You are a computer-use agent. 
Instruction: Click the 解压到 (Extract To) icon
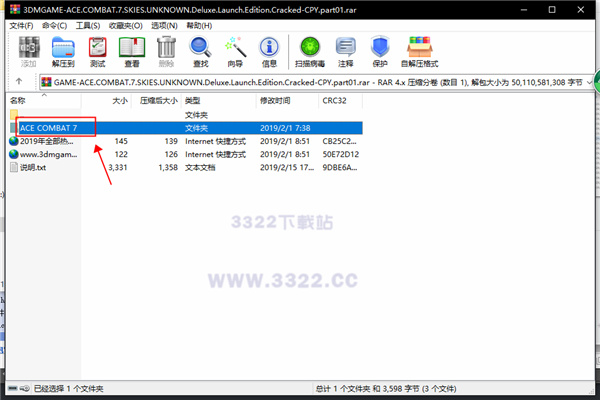(x=63, y=52)
